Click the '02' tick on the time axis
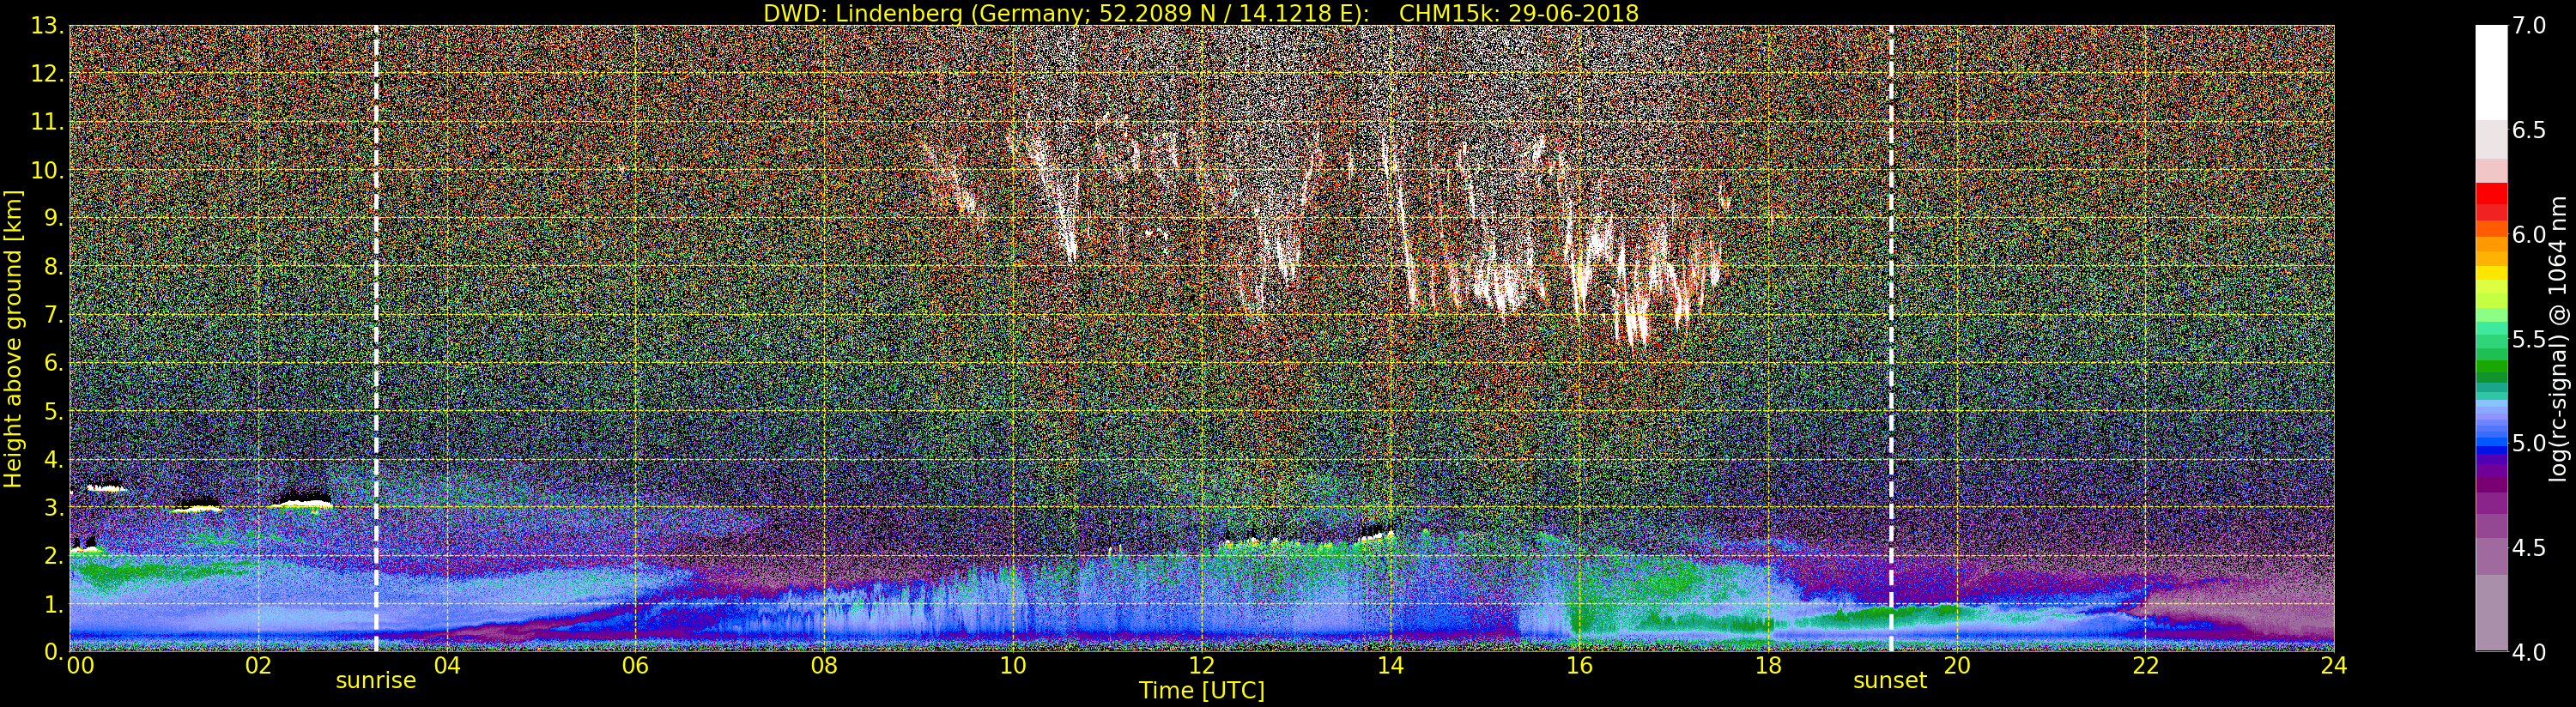This screenshot has width=2576, height=707. coord(258,666)
